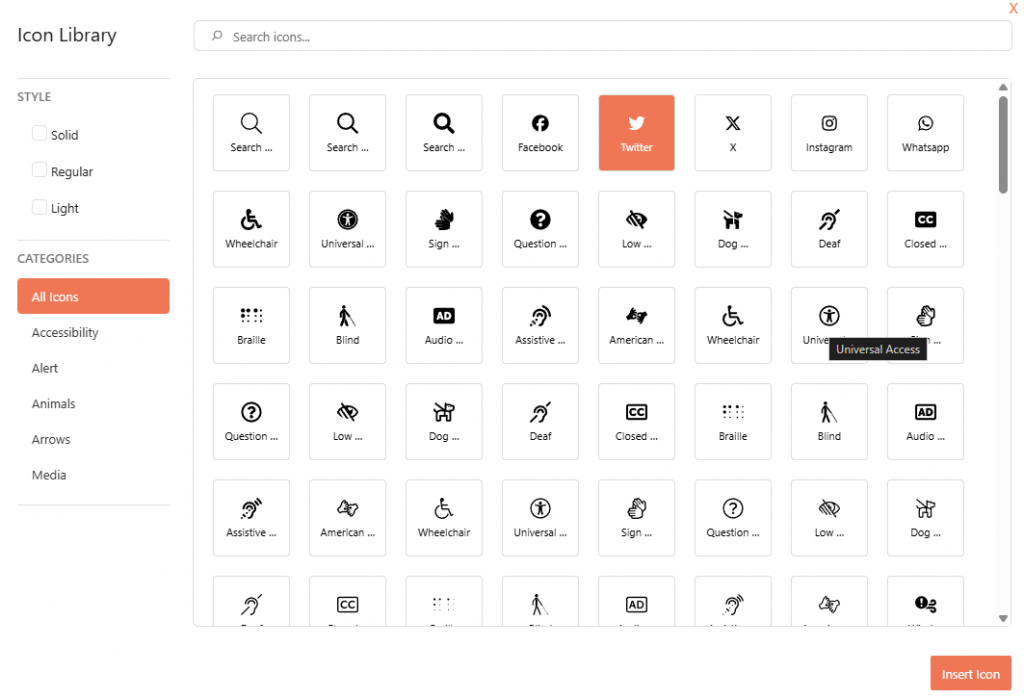Select the Facebook icon tile
Image resolution: width=1024 pixels, height=698 pixels.
540,133
